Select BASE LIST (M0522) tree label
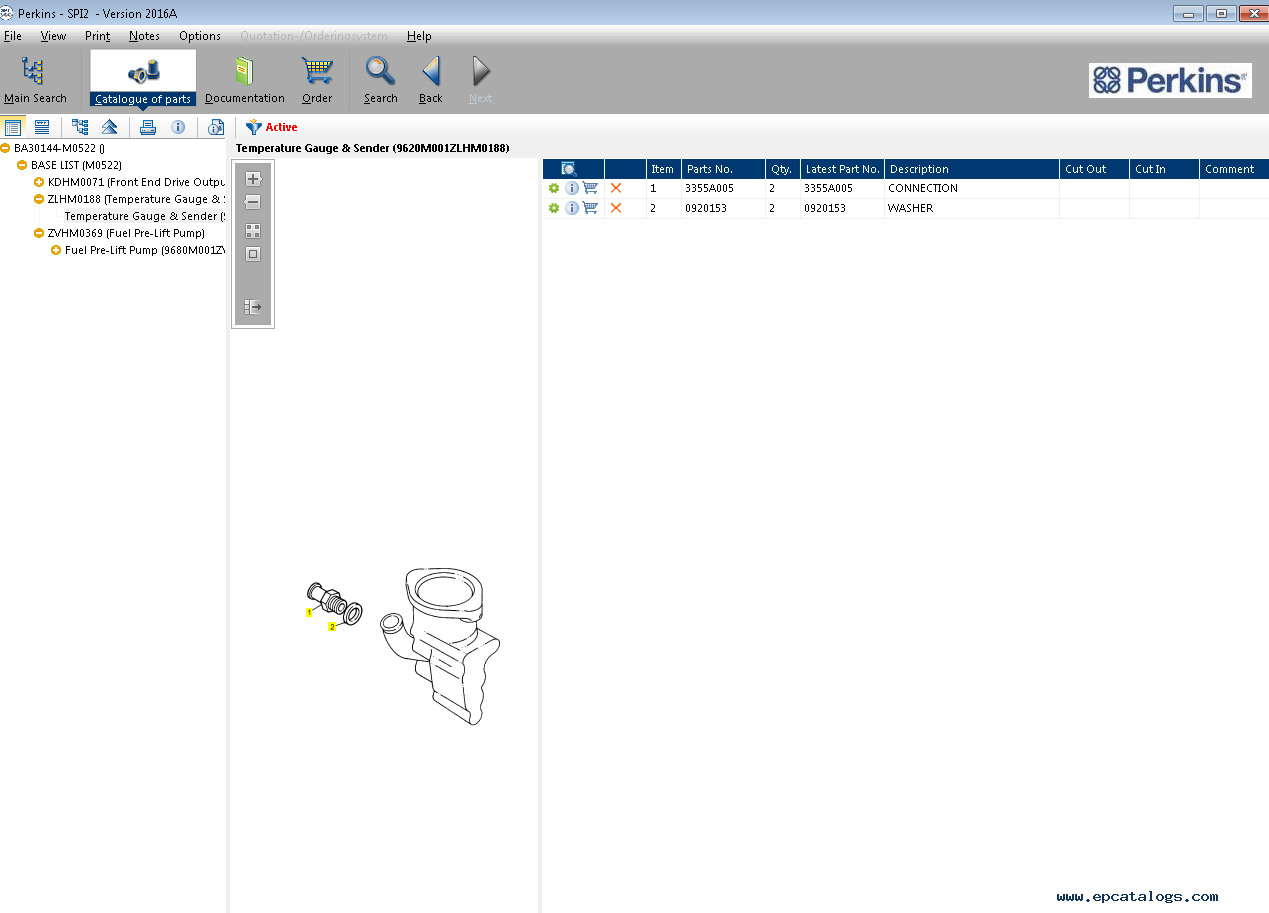This screenshot has width=1269, height=913. pos(76,165)
